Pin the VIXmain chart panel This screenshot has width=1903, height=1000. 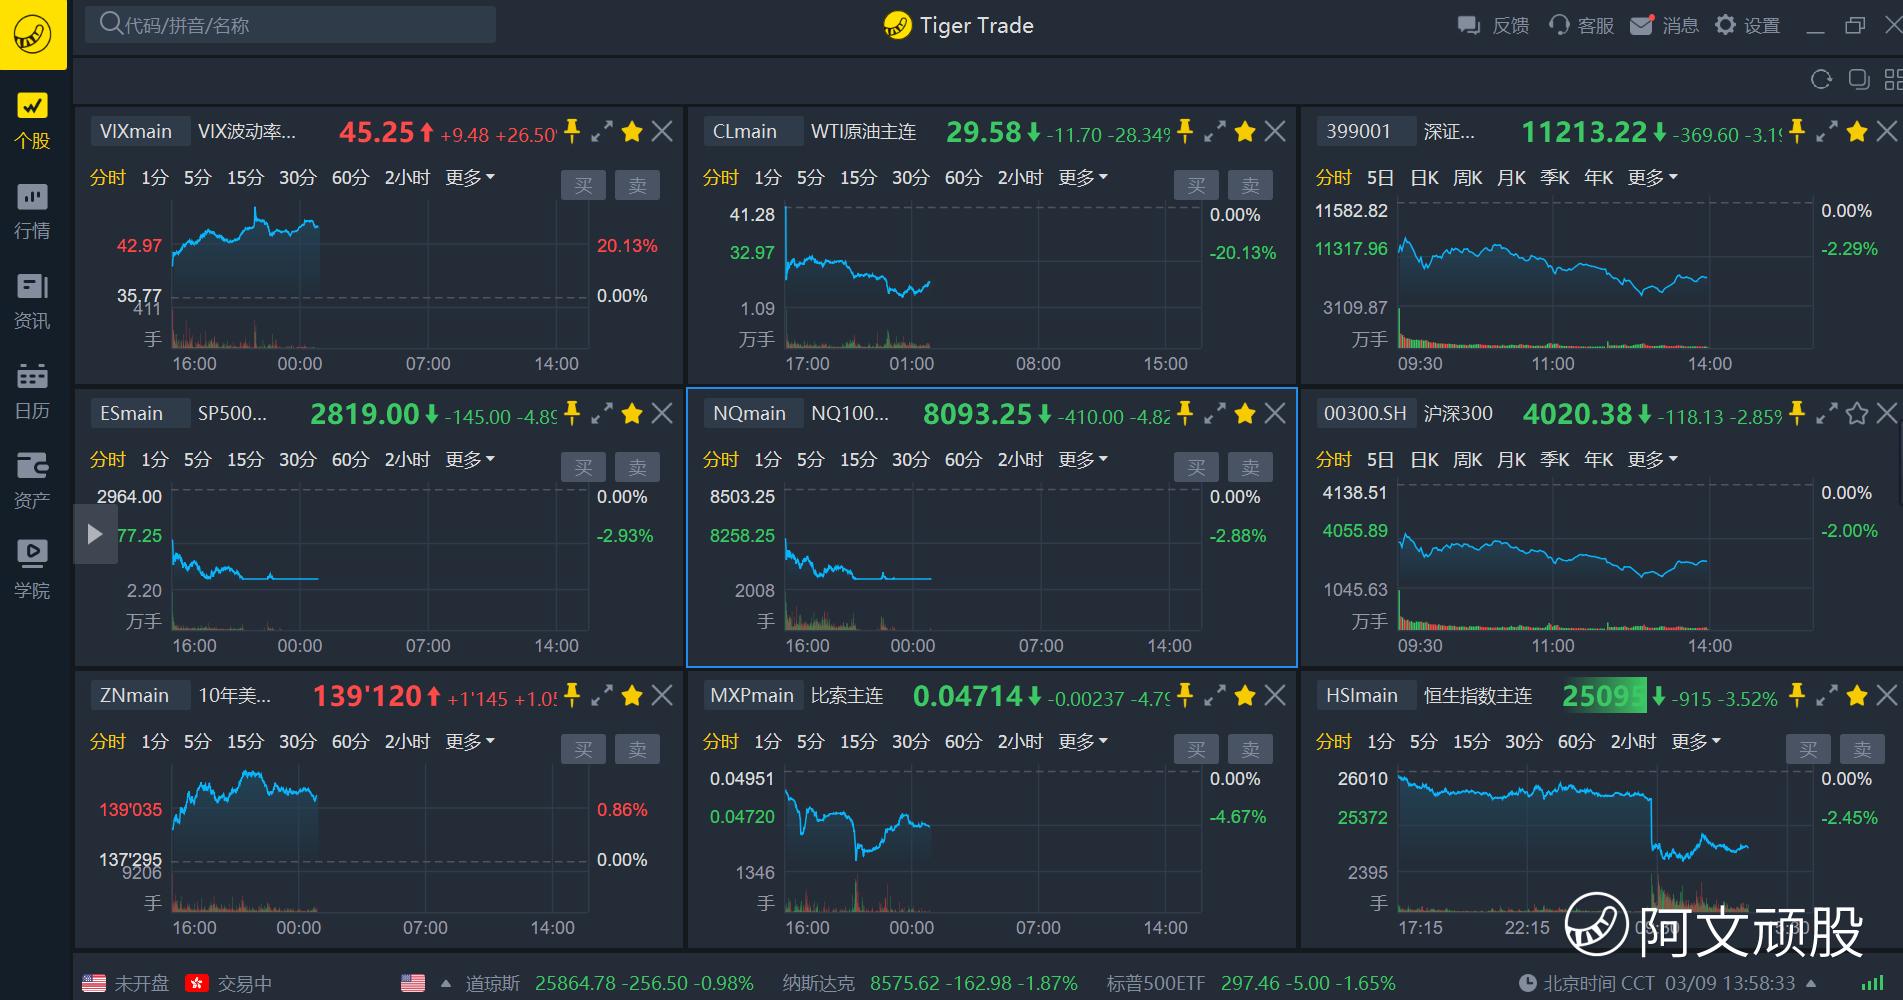pyautogui.click(x=572, y=130)
